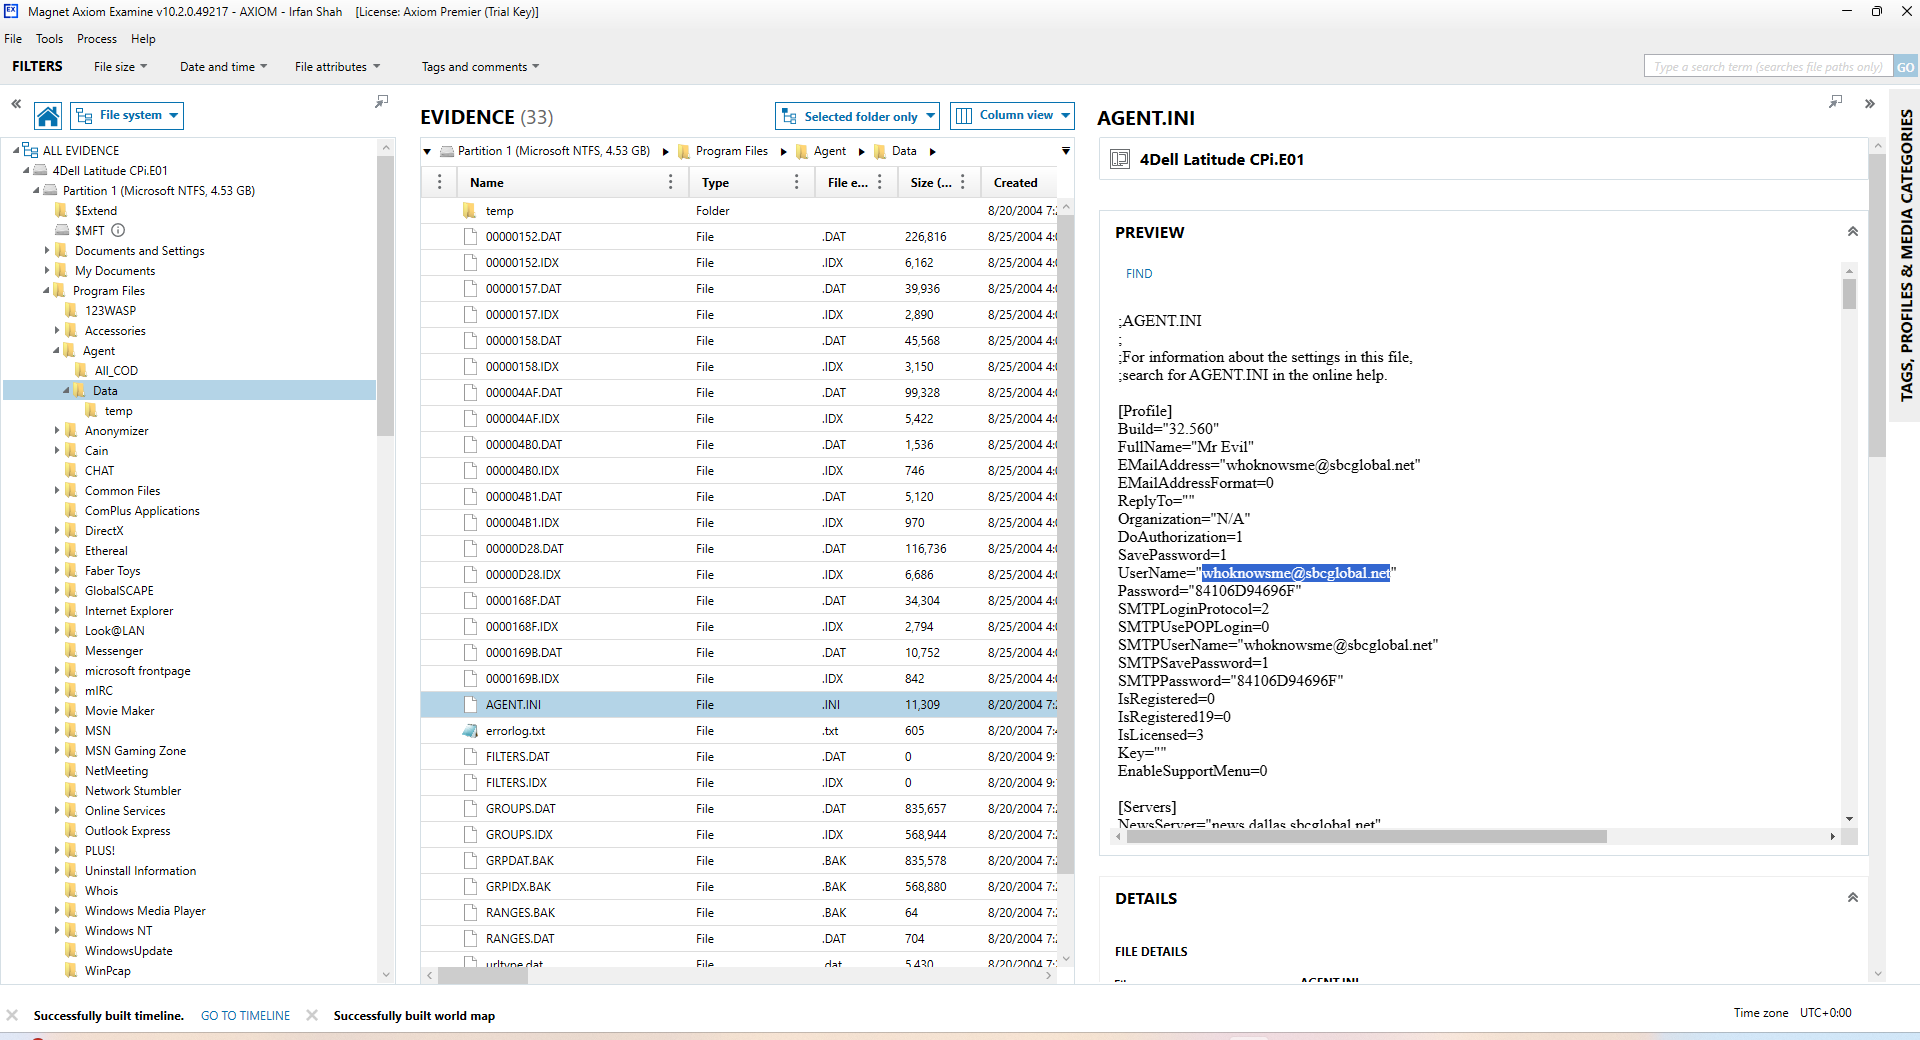The height and width of the screenshot is (1040, 1920).
Task: Open the Tags and comments filter dropdown
Action: coord(480,67)
